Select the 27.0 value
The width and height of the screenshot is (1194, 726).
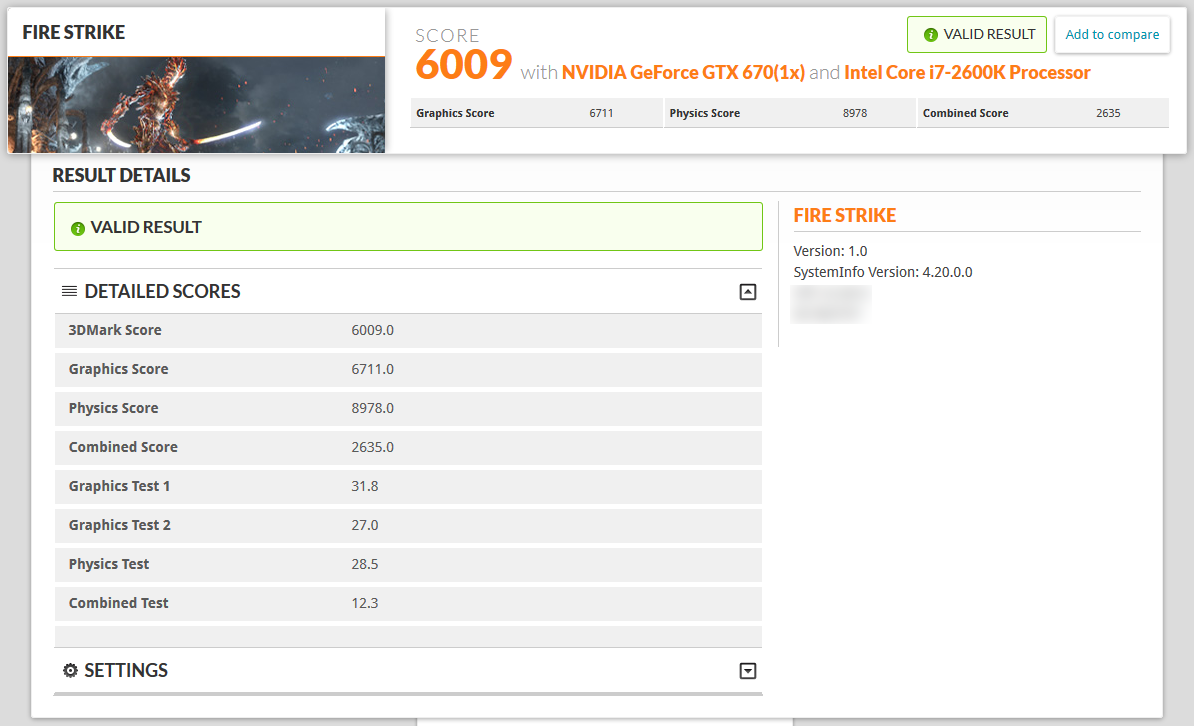365,525
